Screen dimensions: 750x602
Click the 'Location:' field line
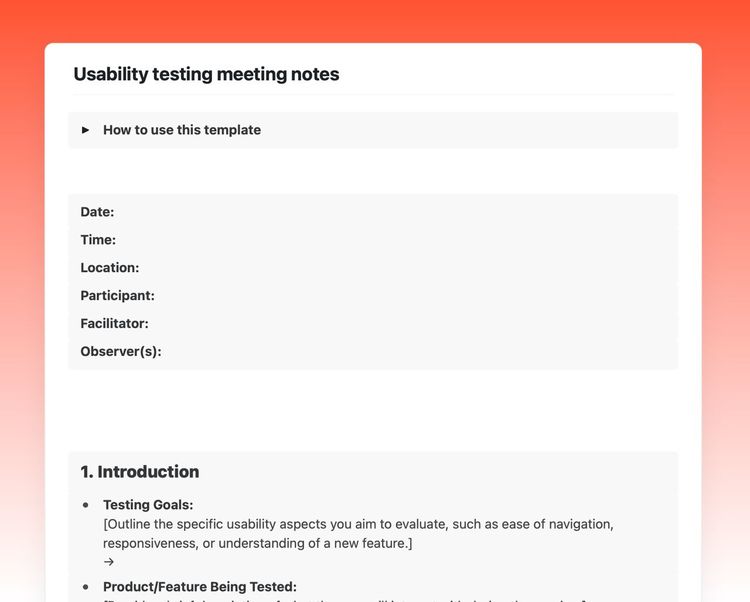coord(110,268)
